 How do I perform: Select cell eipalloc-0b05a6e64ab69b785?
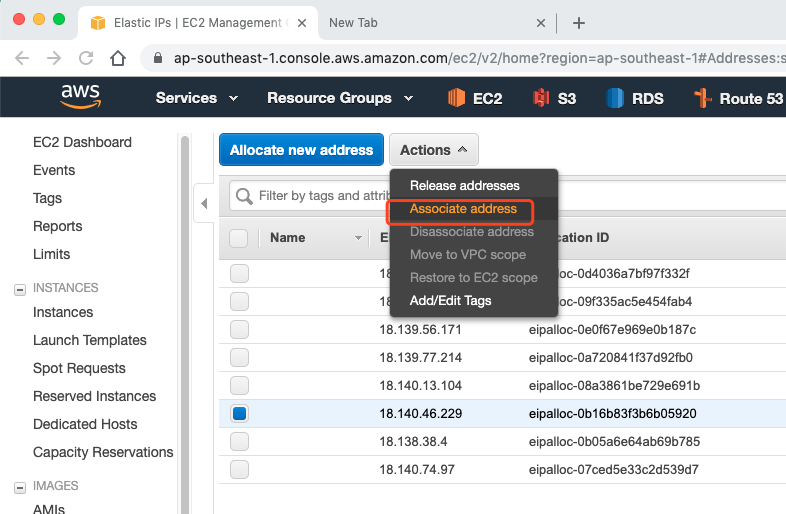point(614,442)
